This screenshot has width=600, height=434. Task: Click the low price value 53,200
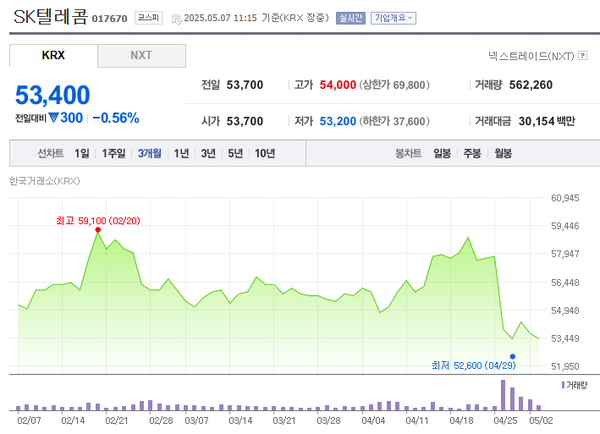tap(338, 121)
